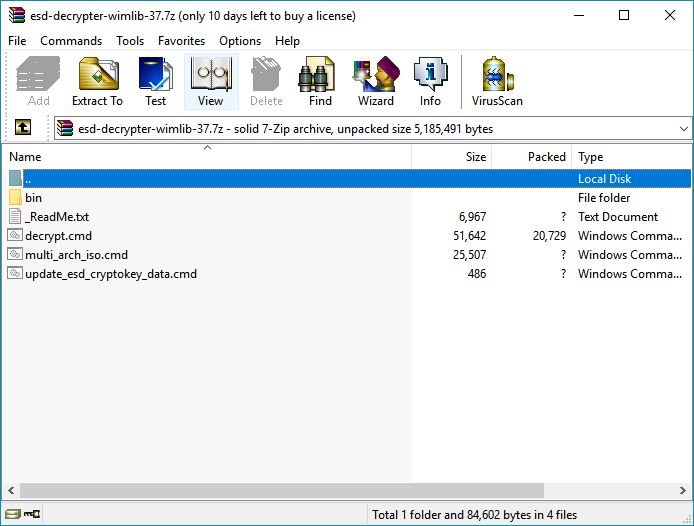Sort the list by Size column
Image resolution: width=694 pixels, height=526 pixels.
451,157
